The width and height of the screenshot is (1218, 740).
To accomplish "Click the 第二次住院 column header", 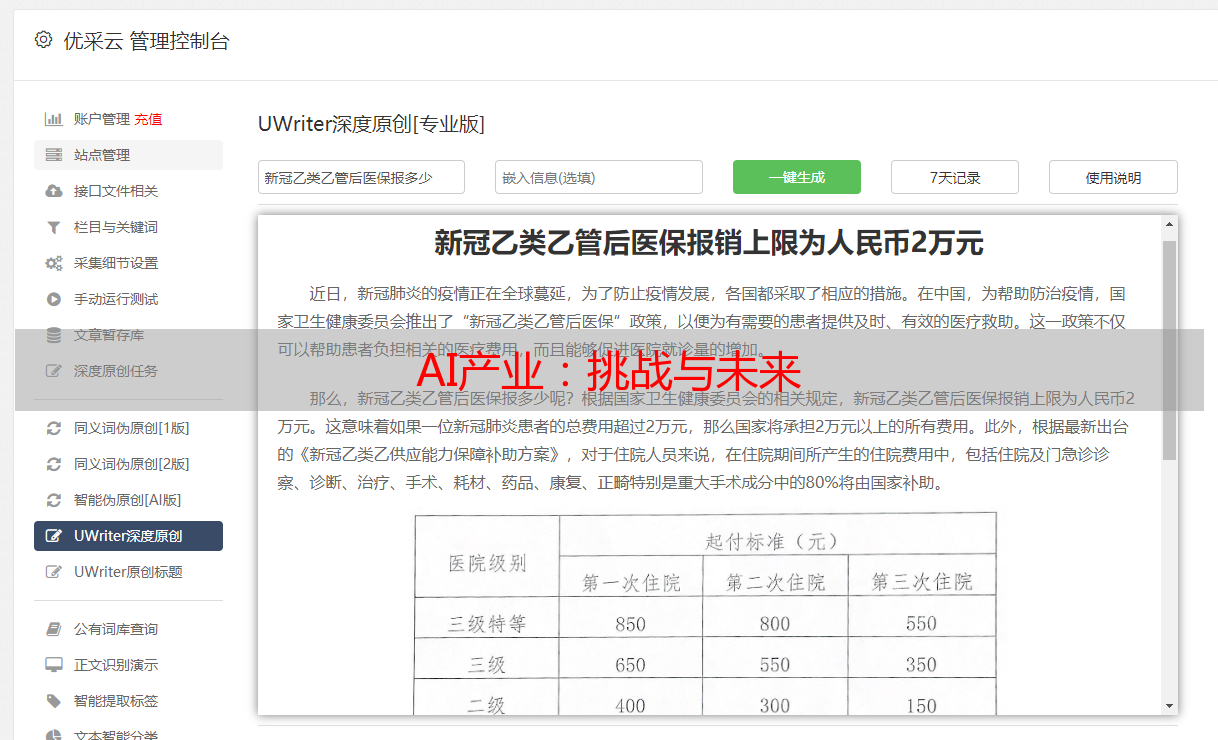I will (x=775, y=582).
